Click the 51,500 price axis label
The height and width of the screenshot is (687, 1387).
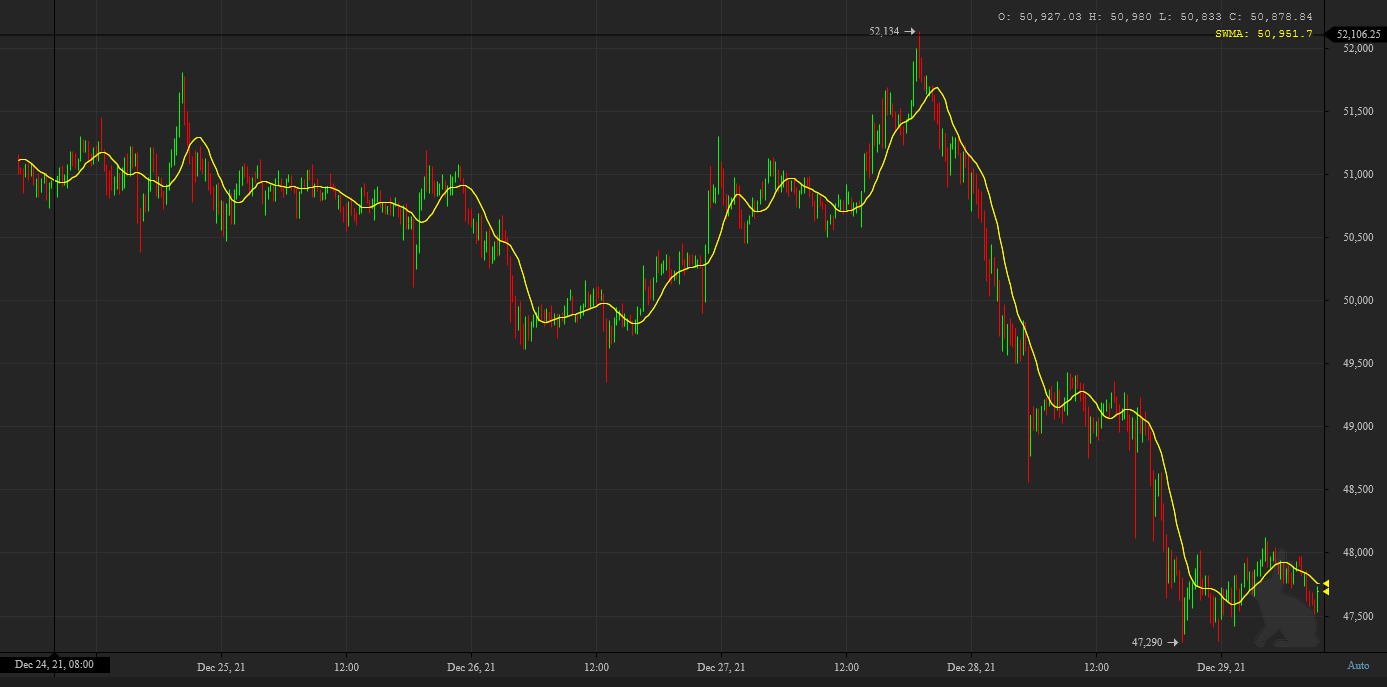click(x=1360, y=111)
